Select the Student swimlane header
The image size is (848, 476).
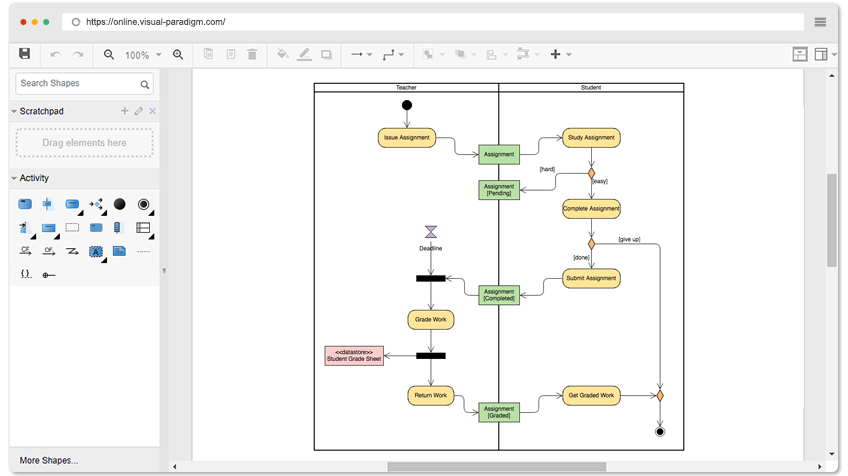591,88
